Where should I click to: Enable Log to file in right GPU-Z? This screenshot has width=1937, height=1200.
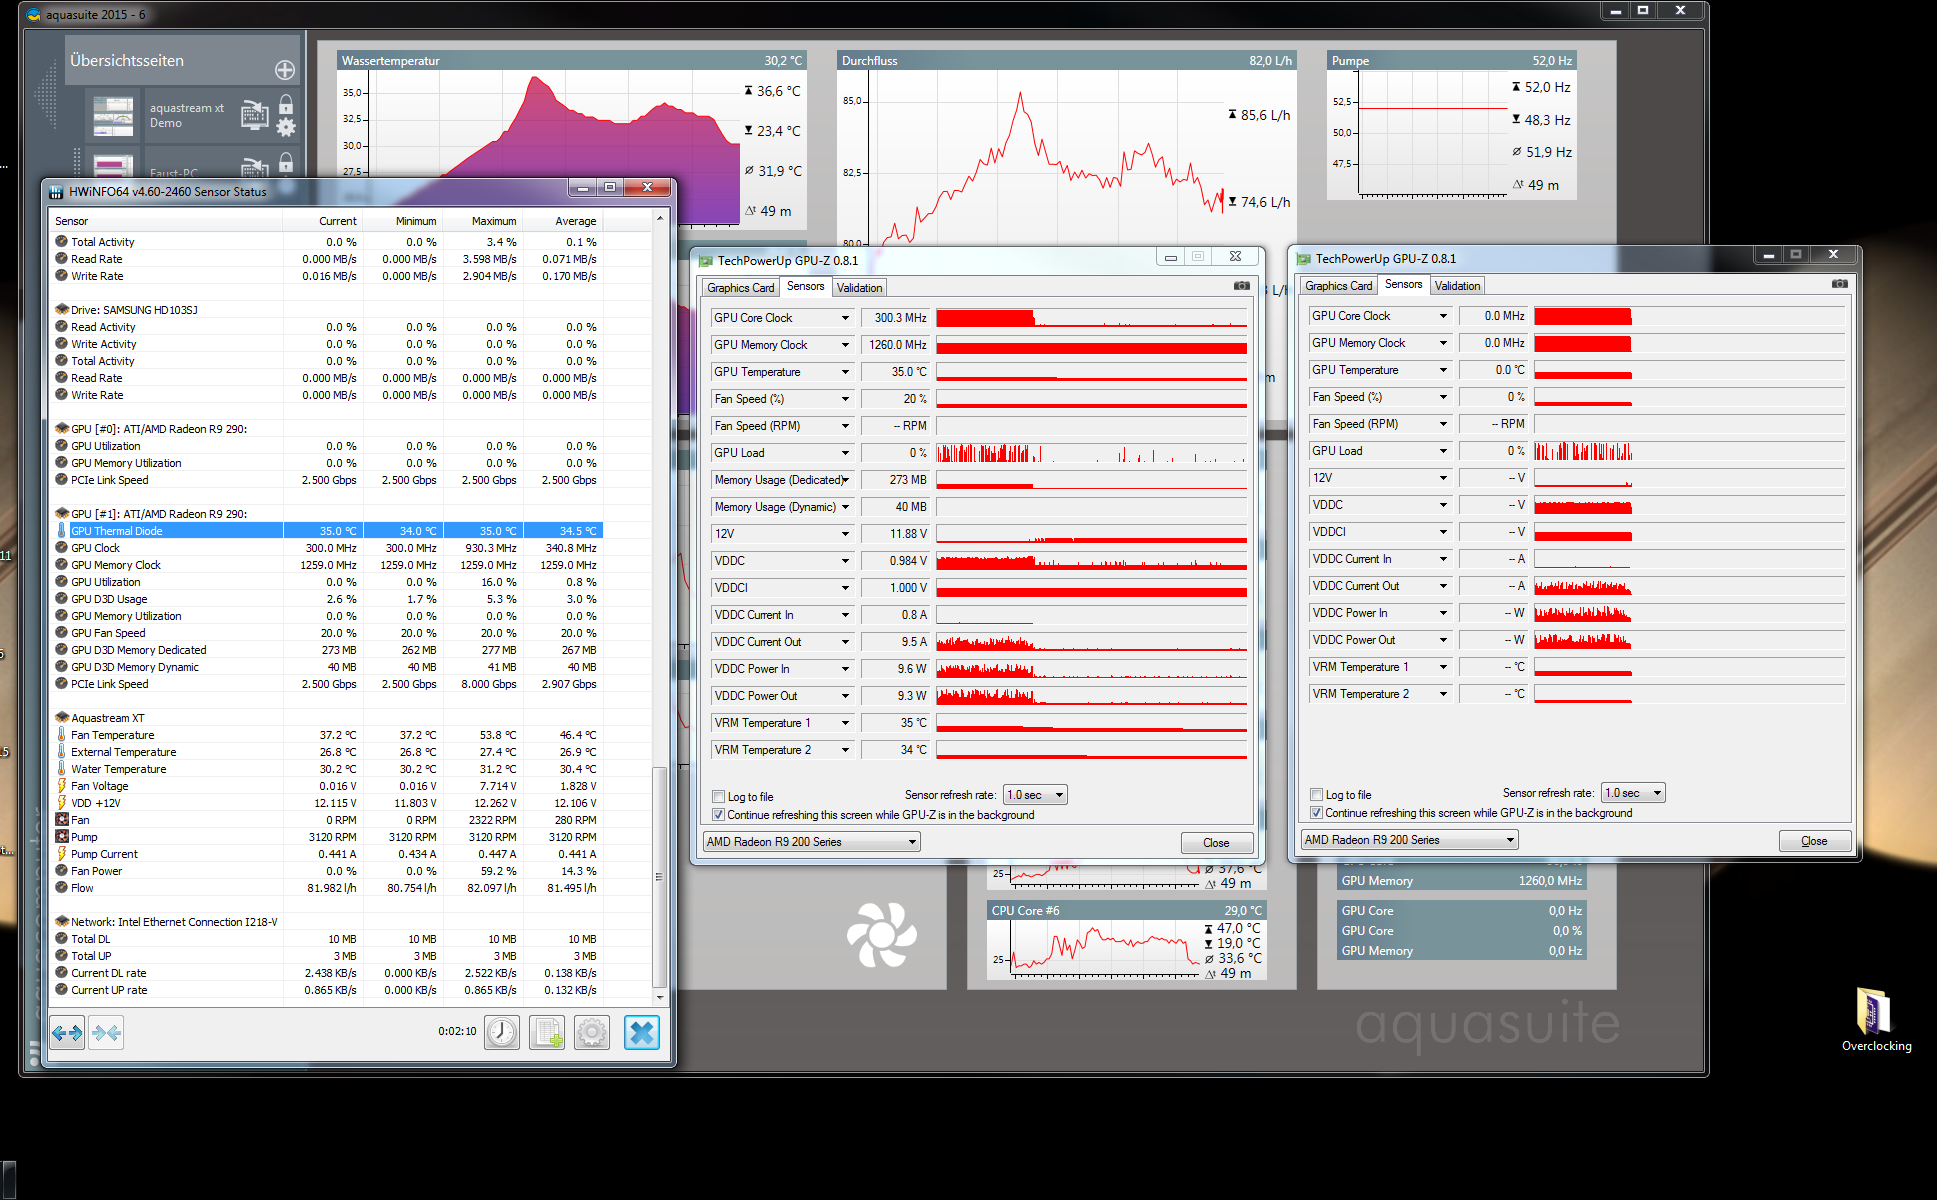[x=1316, y=795]
